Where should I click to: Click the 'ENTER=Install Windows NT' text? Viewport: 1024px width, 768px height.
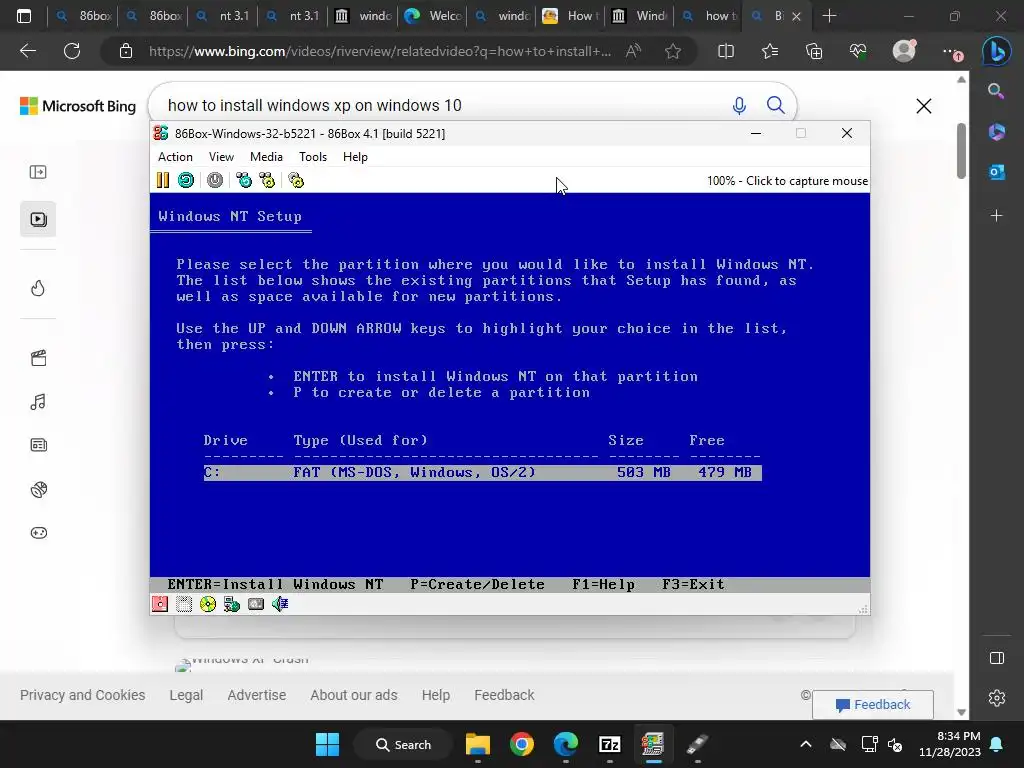coord(275,584)
